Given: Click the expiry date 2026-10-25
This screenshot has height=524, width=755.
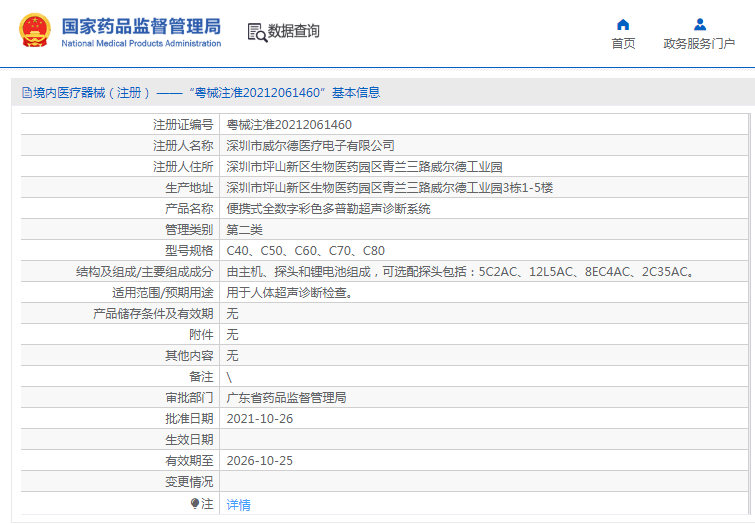Looking at the screenshot, I should coord(260,460).
